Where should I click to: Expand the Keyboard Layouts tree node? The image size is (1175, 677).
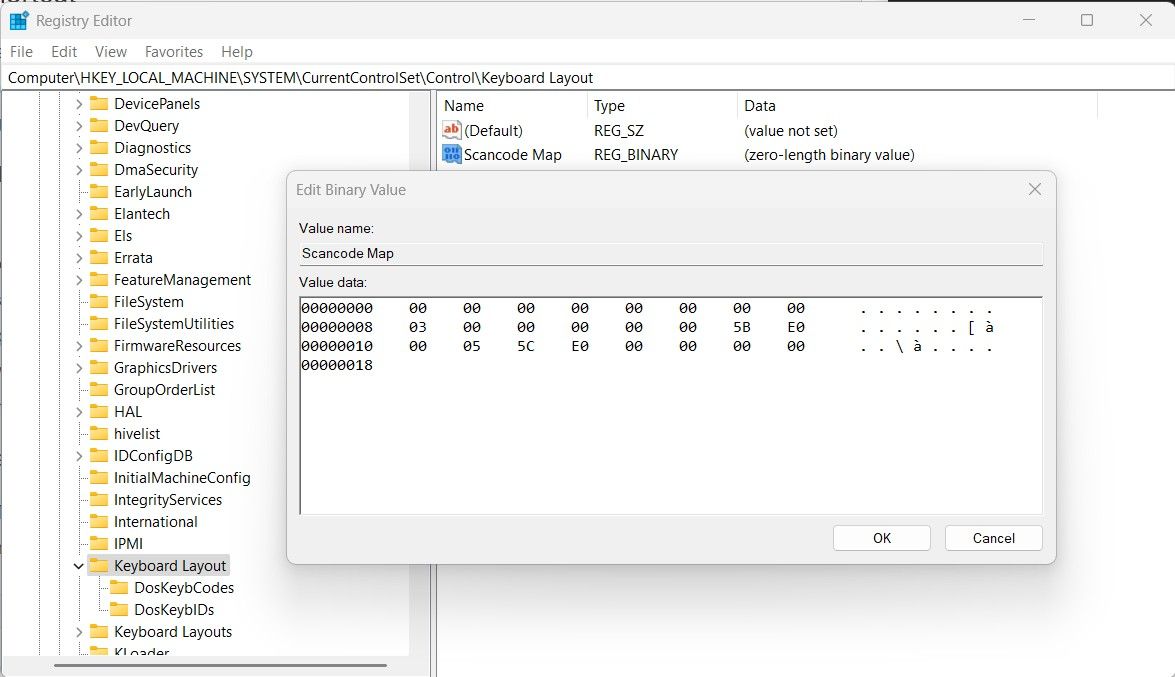pyautogui.click(x=79, y=632)
